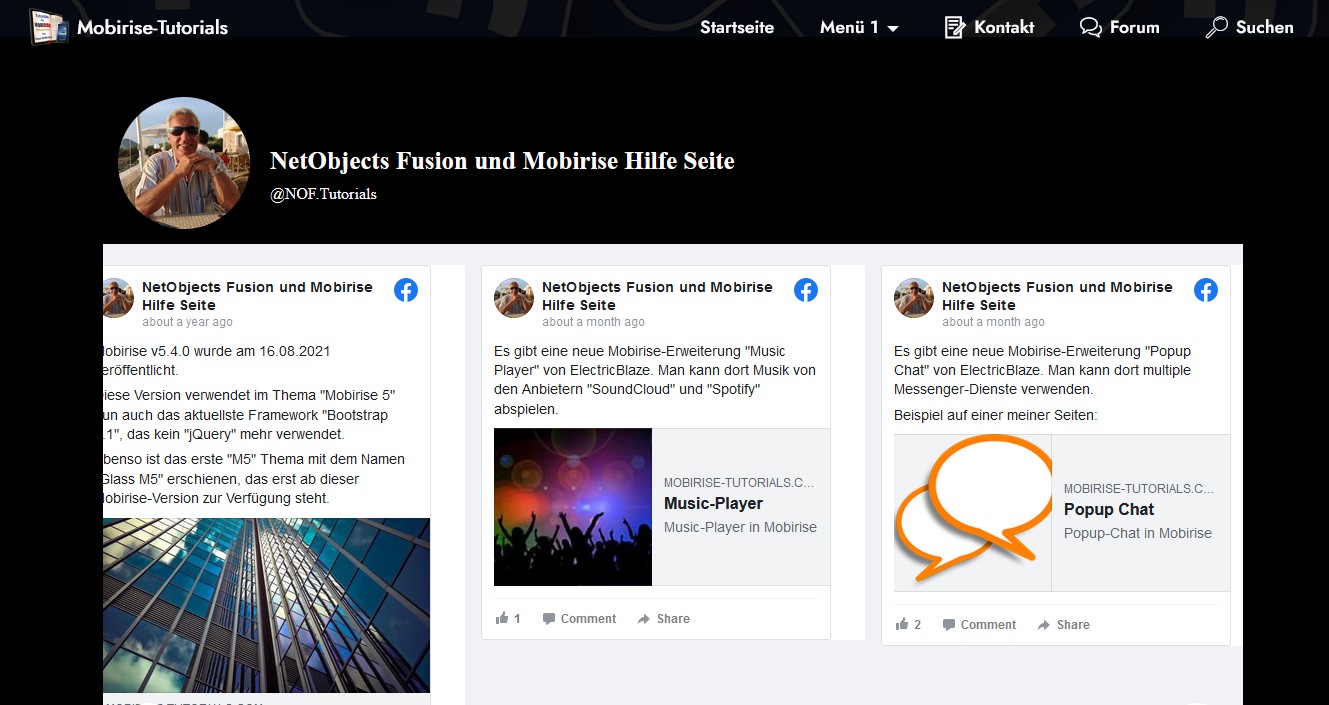This screenshot has width=1329, height=705.
Task: Click the Mobirise-Tutorials logo icon
Action: [49, 27]
